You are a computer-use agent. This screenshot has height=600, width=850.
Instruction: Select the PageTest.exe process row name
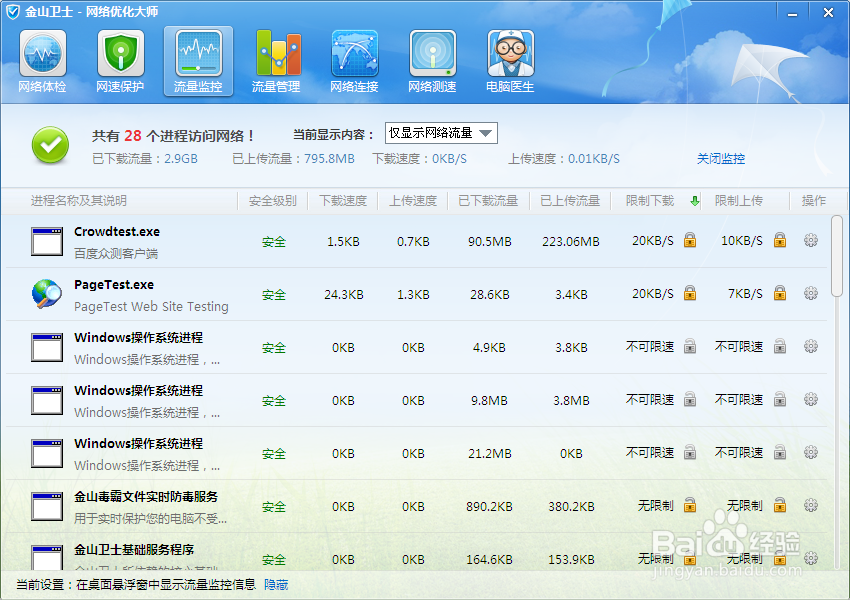tap(114, 285)
